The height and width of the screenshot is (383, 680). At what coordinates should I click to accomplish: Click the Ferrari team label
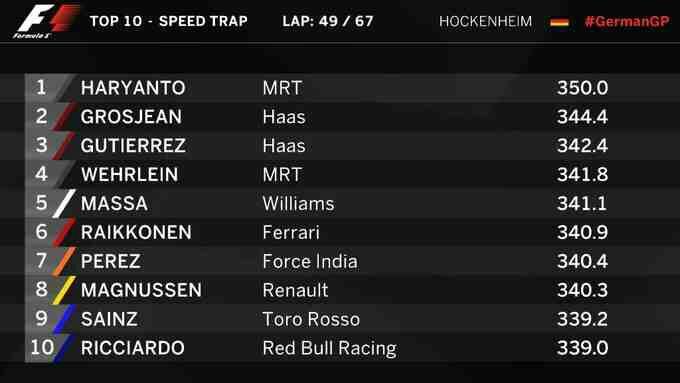pos(291,232)
